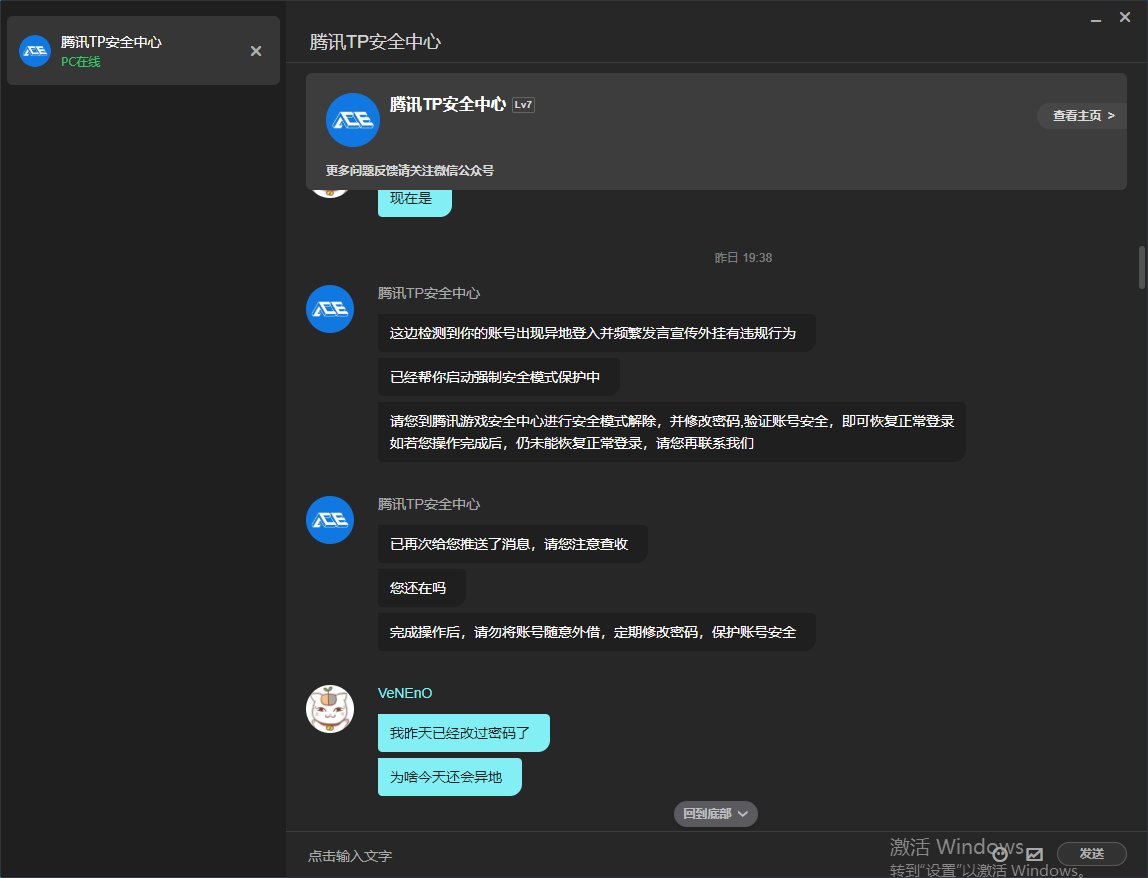1148x878 pixels.
Task: Click VeNEnO's cat avatar
Action: 329,709
